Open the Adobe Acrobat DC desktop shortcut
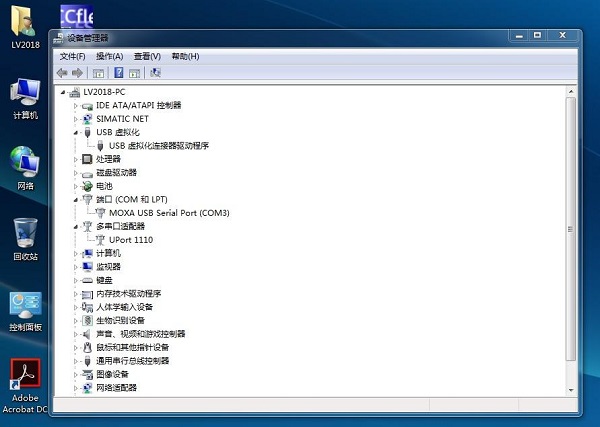The width and height of the screenshot is (600, 427). click(25, 386)
